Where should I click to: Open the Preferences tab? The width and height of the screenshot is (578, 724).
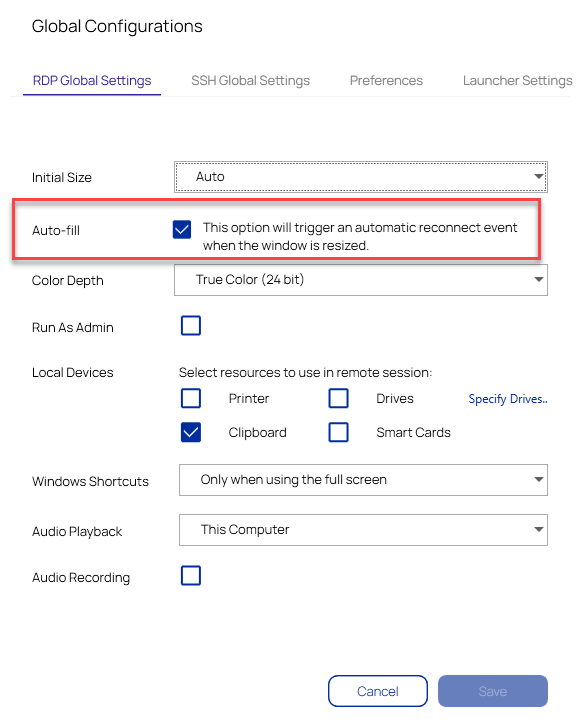386,81
